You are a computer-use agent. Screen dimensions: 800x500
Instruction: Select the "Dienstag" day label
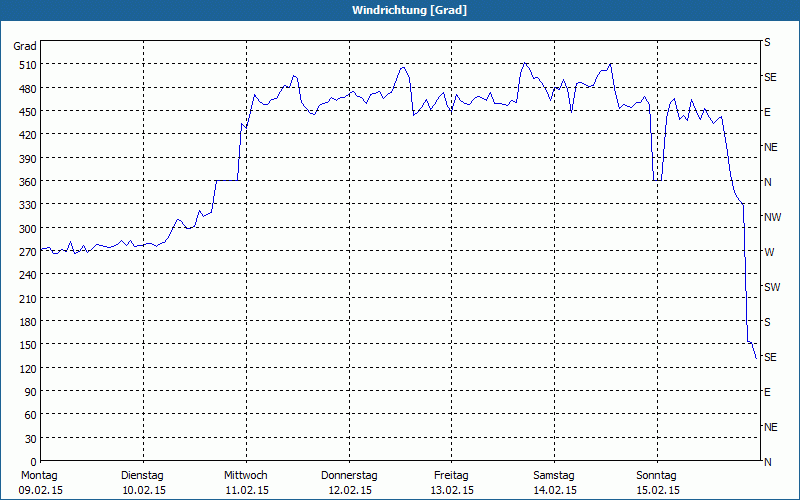click(x=142, y=476)
